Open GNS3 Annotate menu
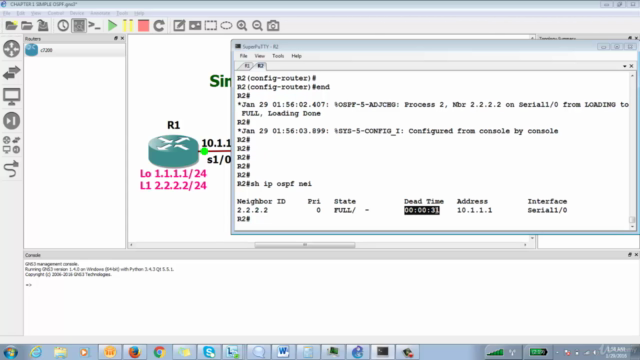This screenshot has width=640, height=360. (x=100, y=13)
